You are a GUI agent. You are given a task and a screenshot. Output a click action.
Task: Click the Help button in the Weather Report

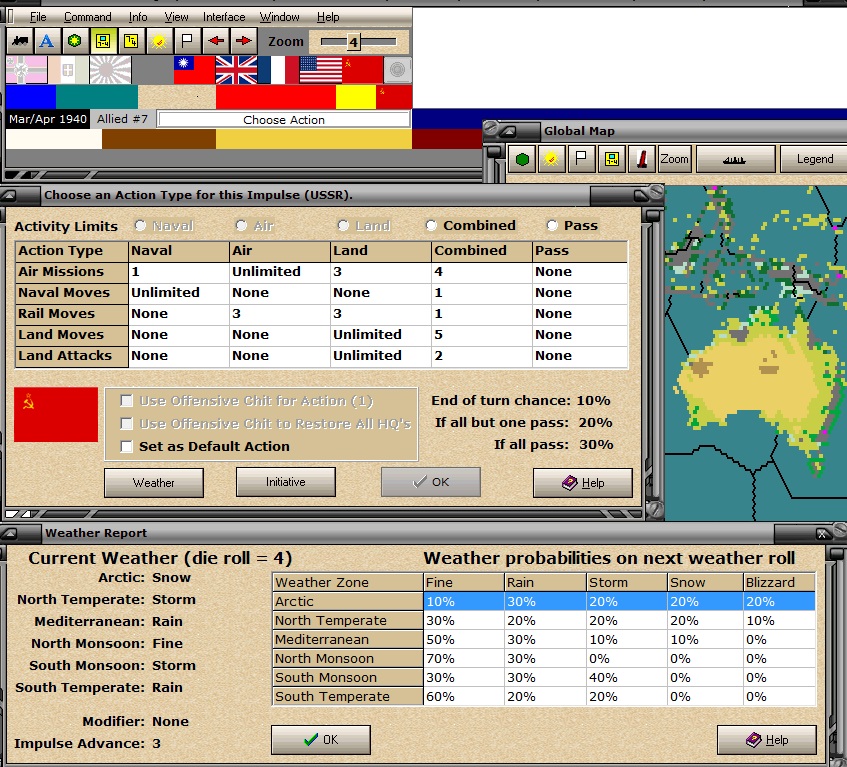(x=767, y=739)
